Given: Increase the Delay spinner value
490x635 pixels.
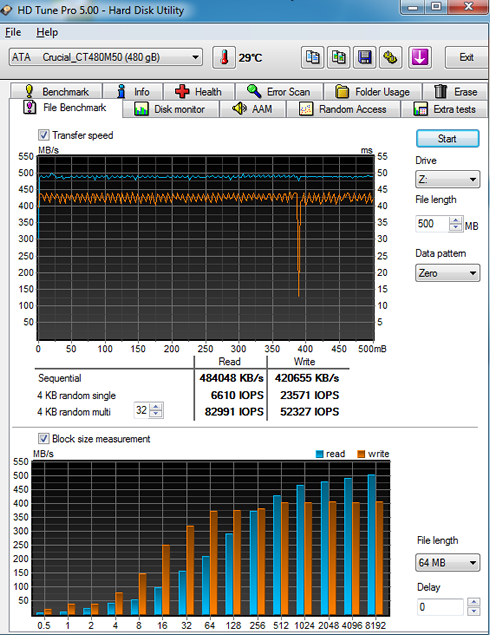Looking at the screenshot, I should 473,602.
